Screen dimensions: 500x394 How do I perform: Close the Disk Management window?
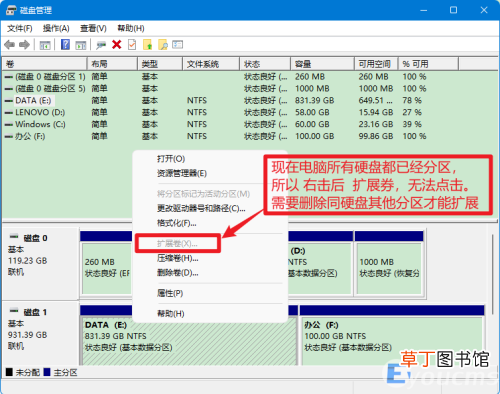(484, 10)
